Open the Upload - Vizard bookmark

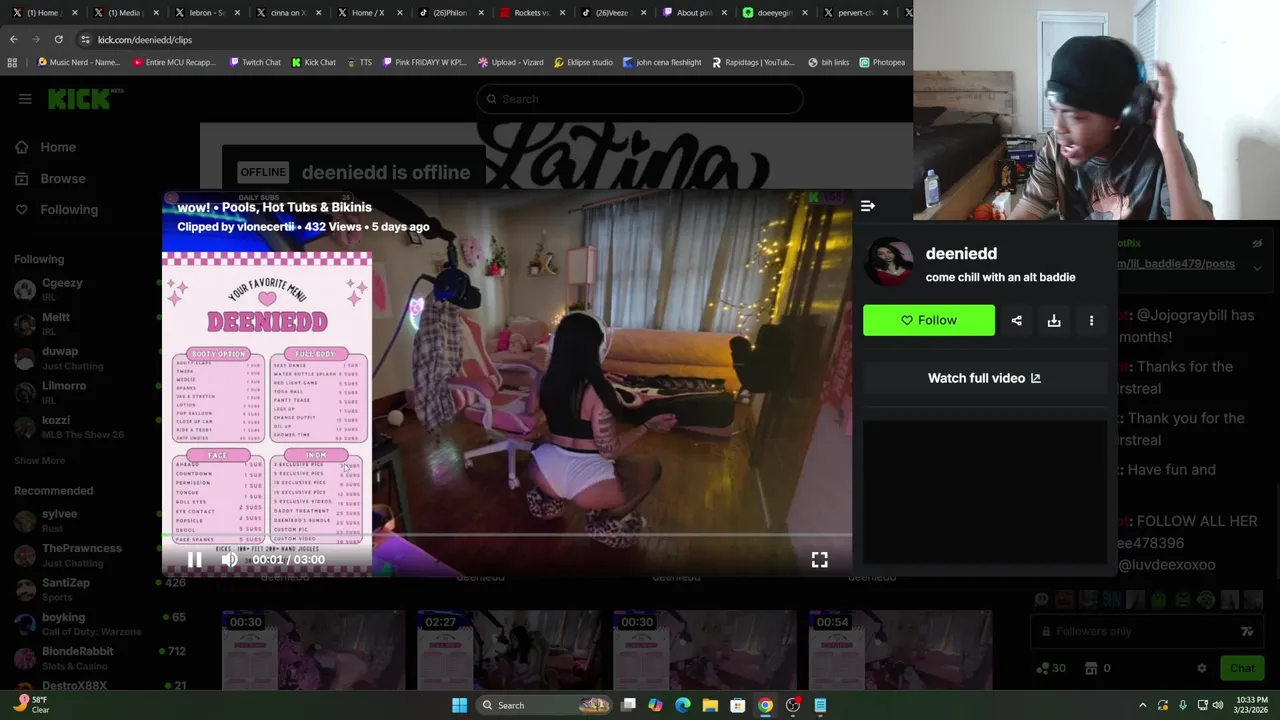[x=511, y=62]
